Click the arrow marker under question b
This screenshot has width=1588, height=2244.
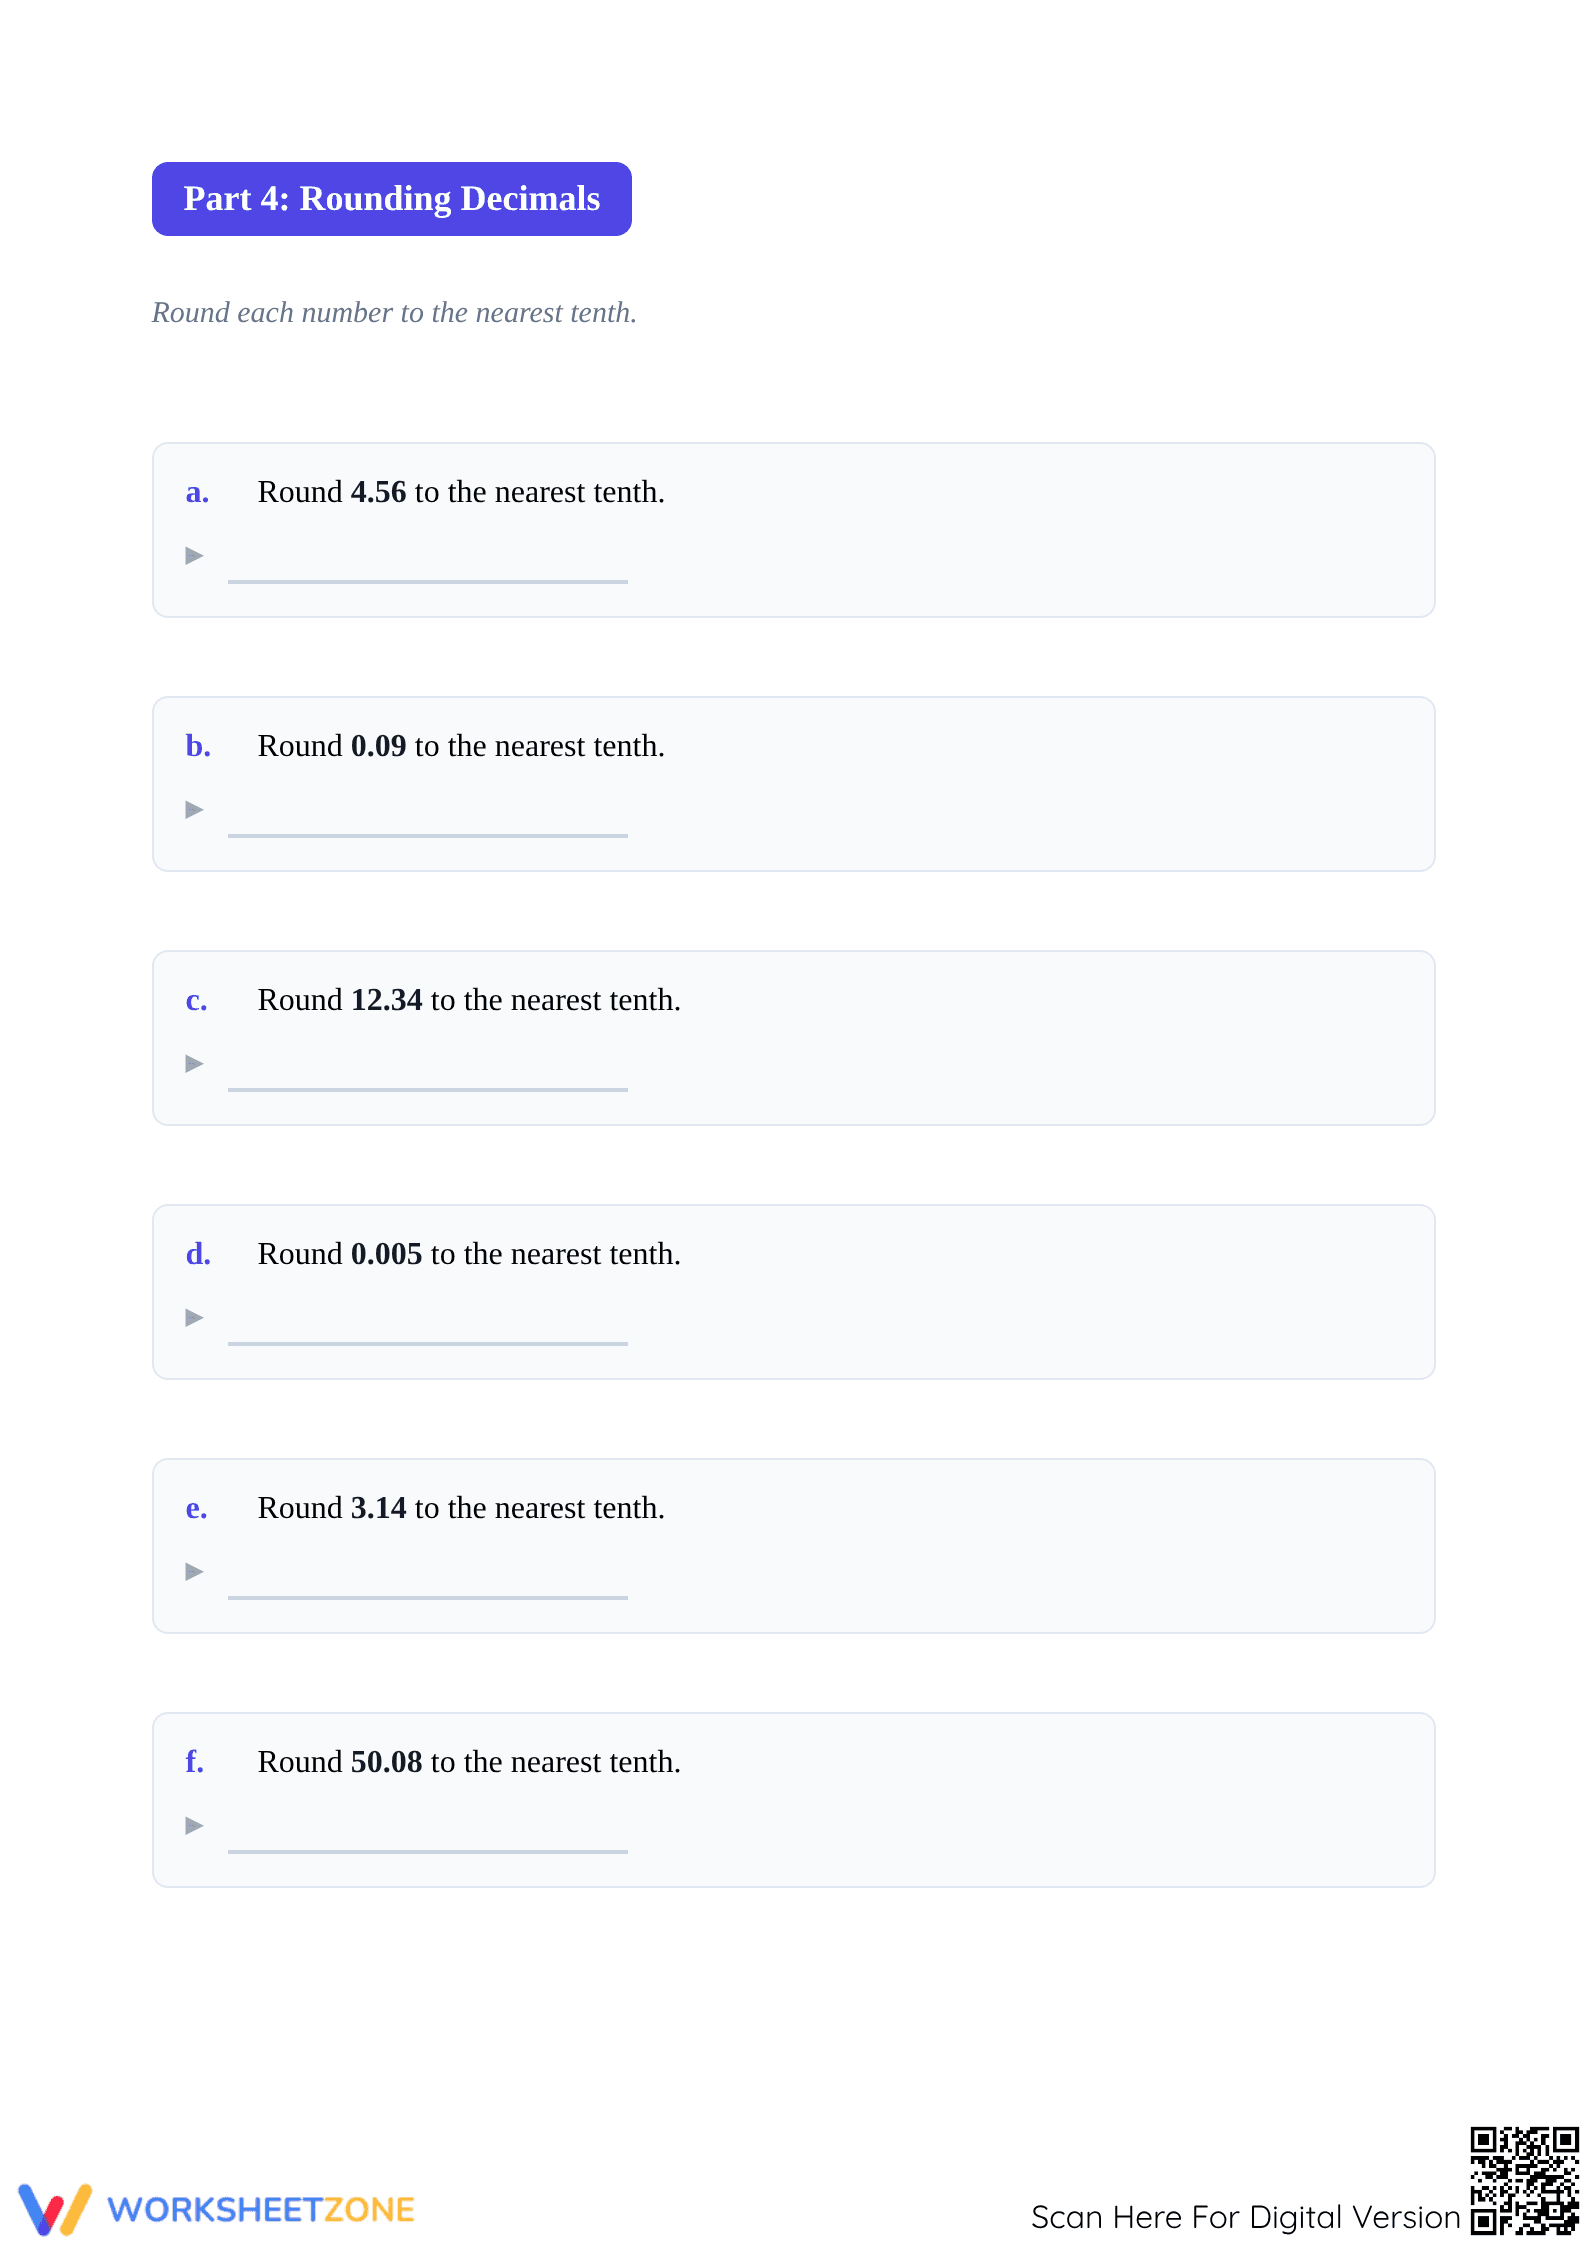195,809
